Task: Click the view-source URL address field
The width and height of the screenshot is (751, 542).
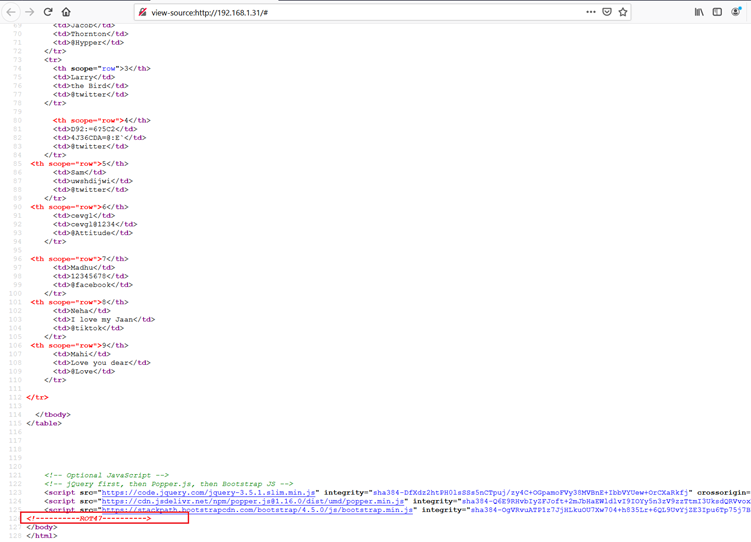Action: tap(350, 12)
